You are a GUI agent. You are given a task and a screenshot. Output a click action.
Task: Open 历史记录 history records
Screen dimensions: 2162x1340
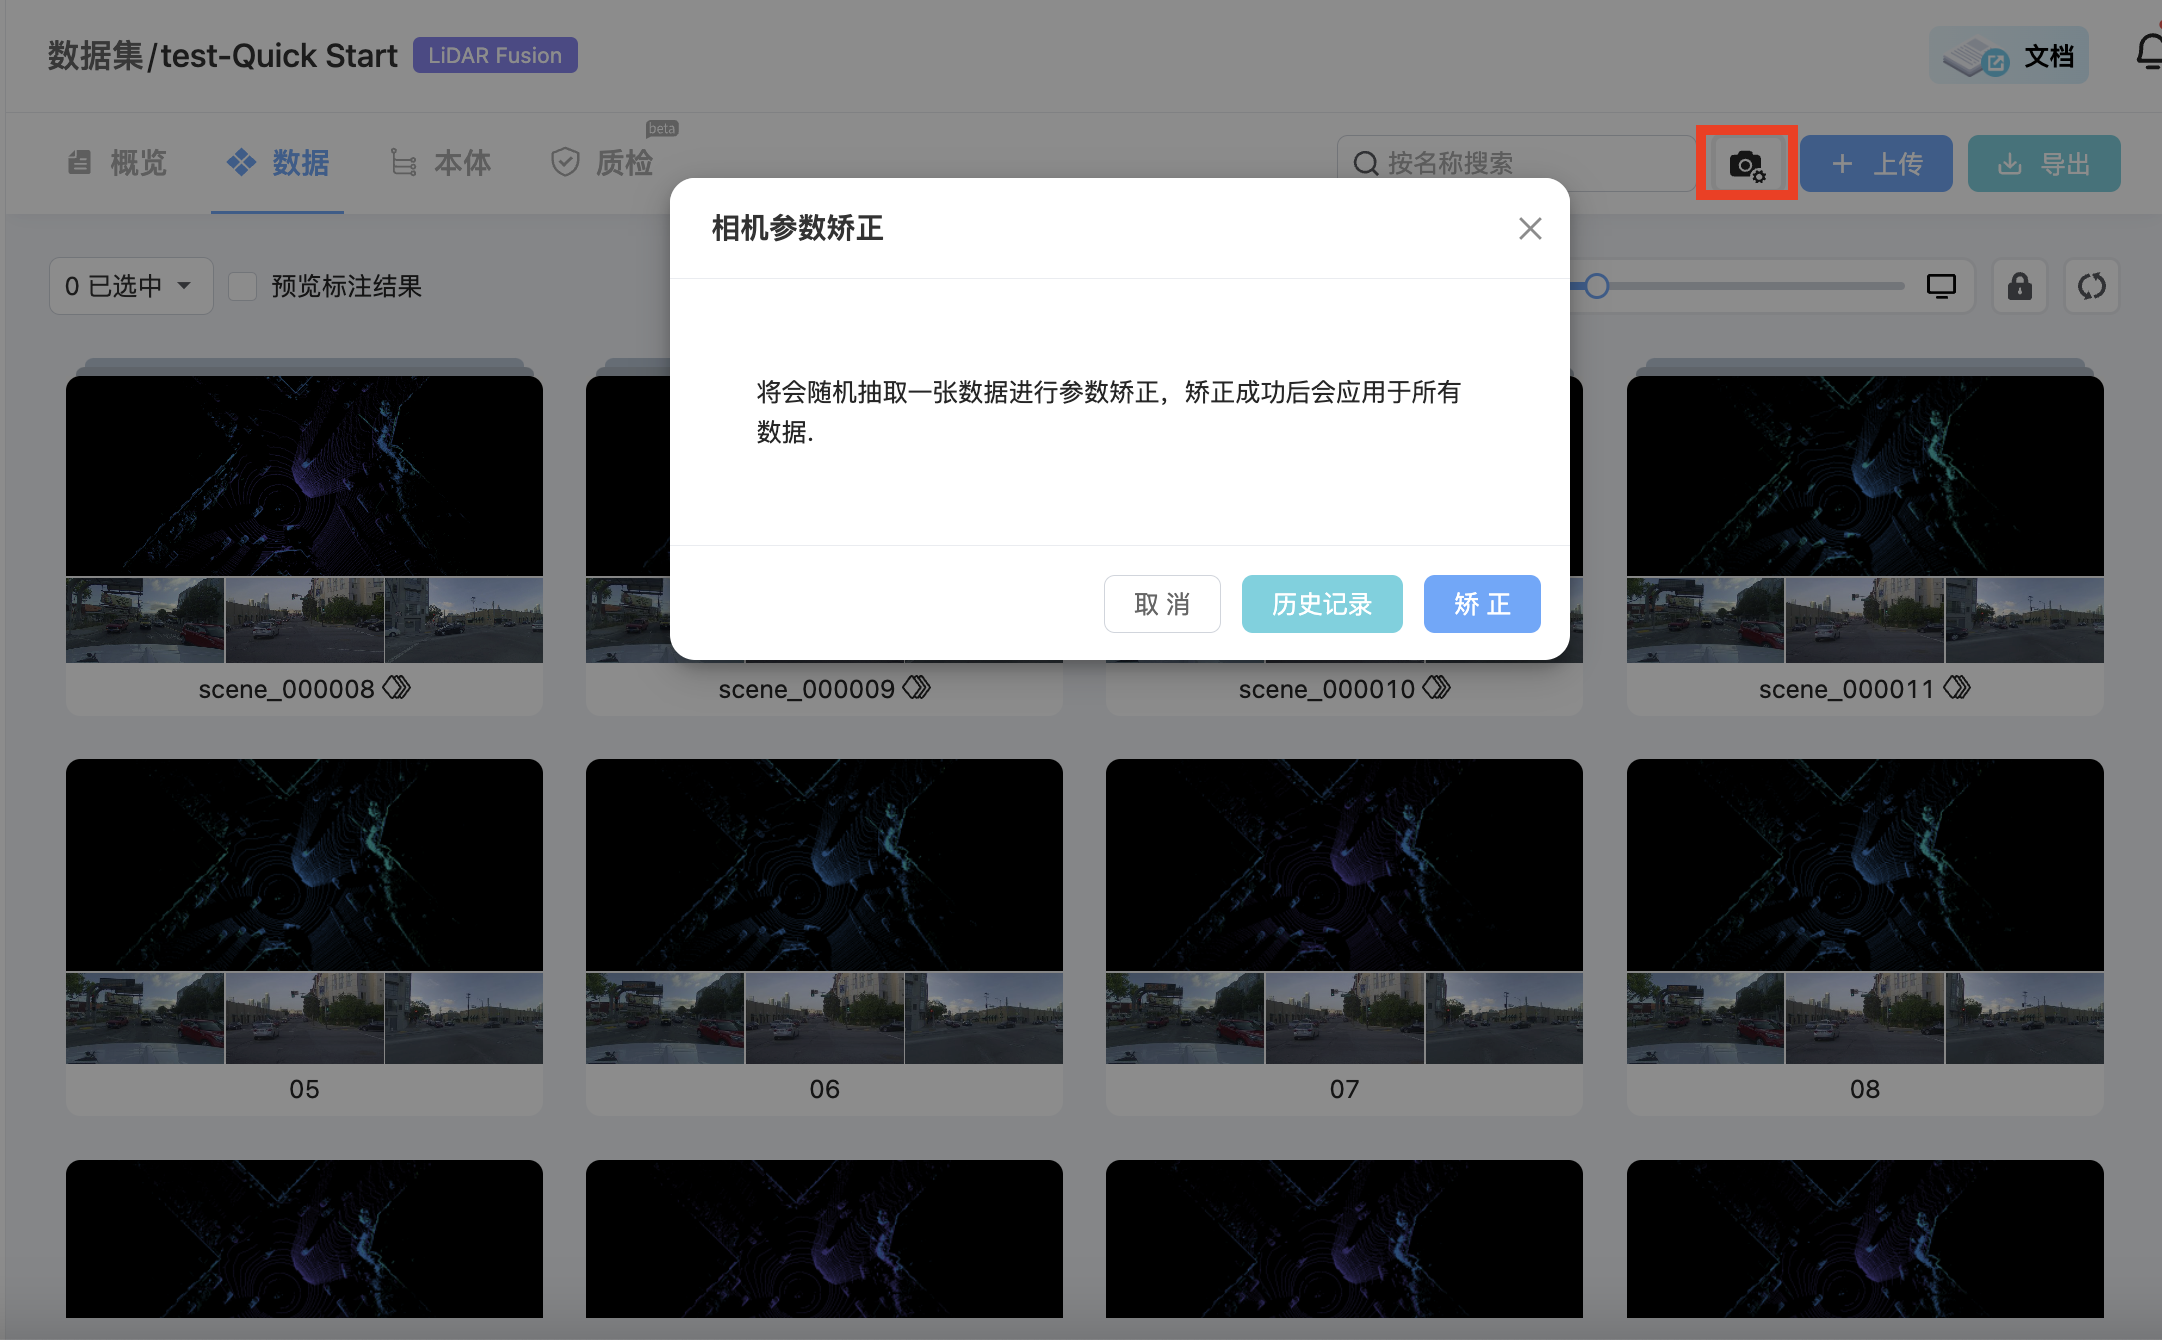[1322, 604]
